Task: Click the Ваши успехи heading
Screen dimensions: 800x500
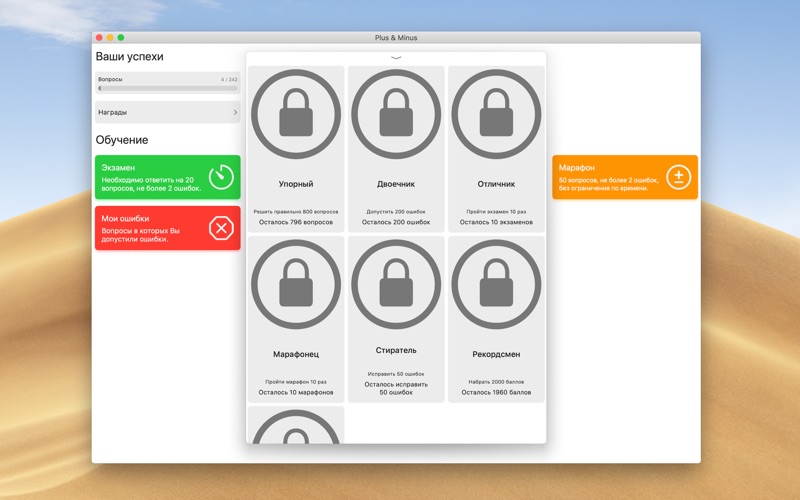Action: (x=130, y=57)
